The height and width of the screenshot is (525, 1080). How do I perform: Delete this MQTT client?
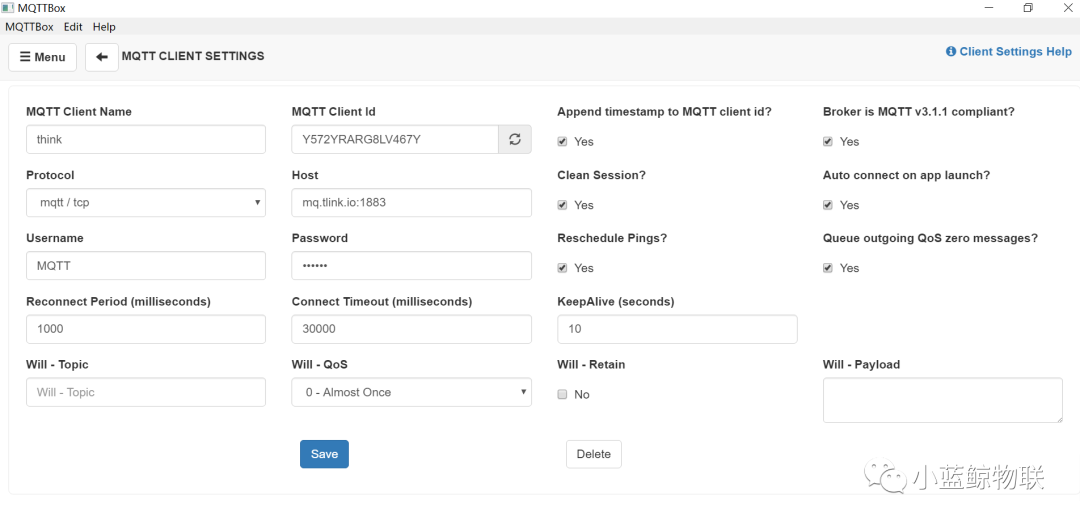(594, 454)
